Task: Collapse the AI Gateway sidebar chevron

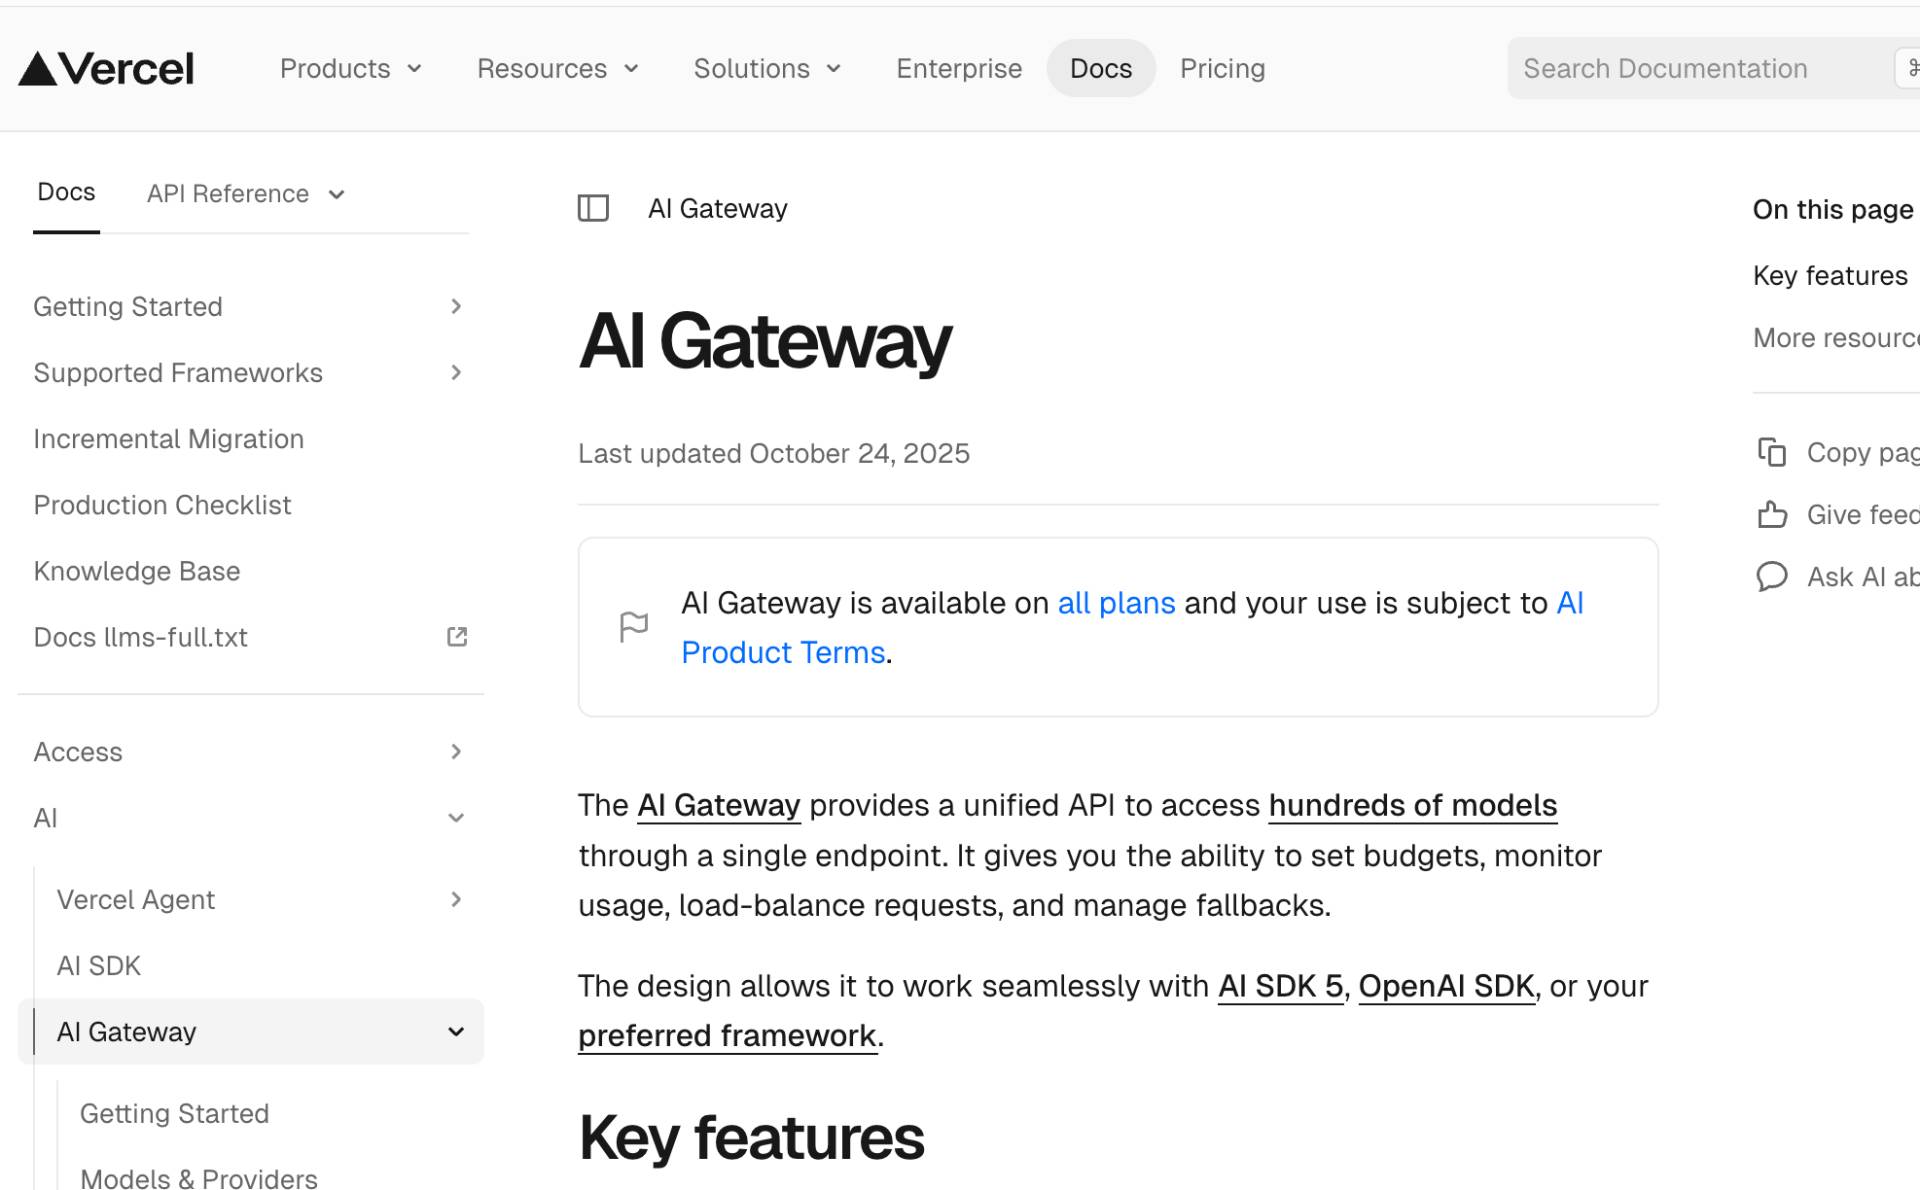Action: click(456, 1031)
